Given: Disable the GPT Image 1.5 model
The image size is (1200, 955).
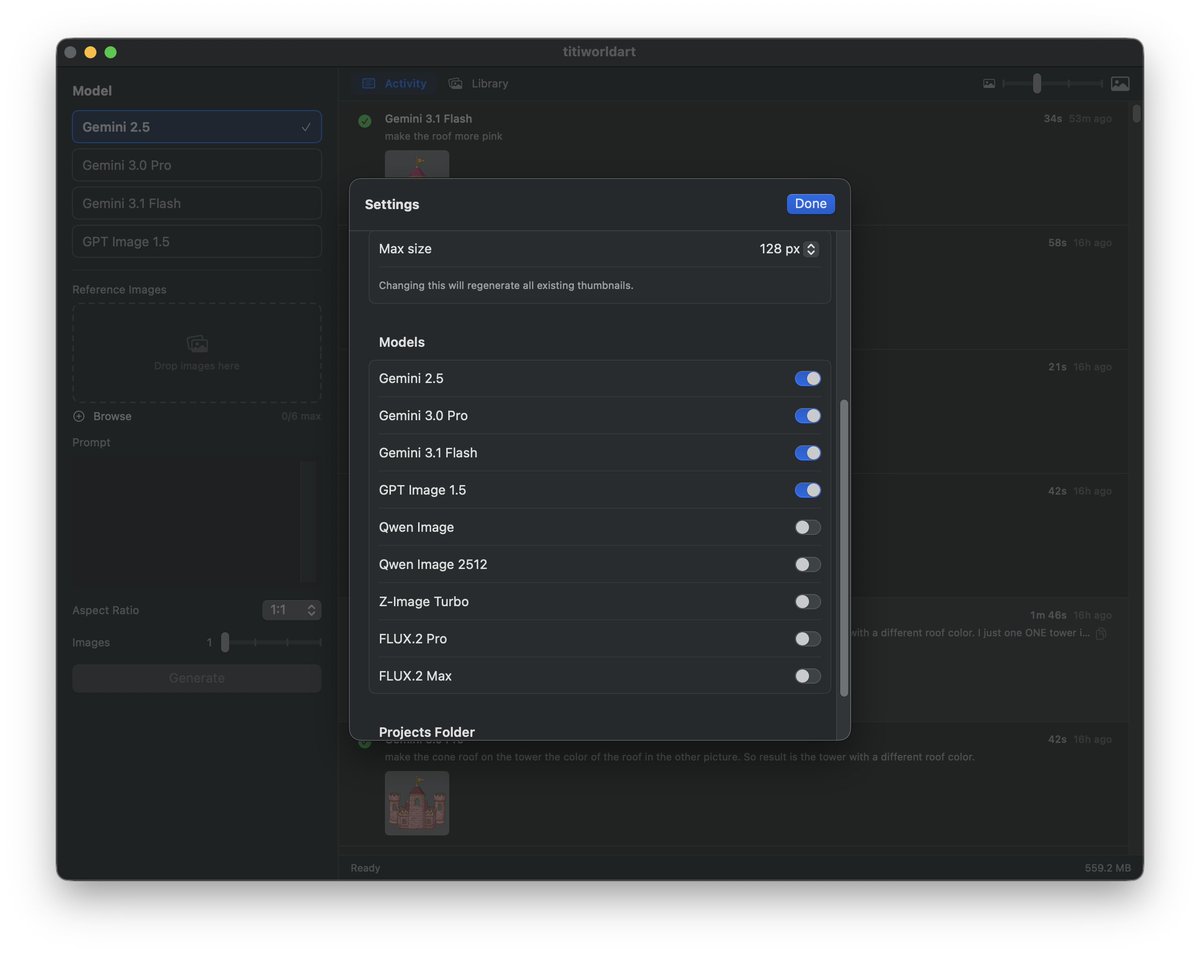Looking at the screenshot, I should pyautogui.click(x=807, y=490).
